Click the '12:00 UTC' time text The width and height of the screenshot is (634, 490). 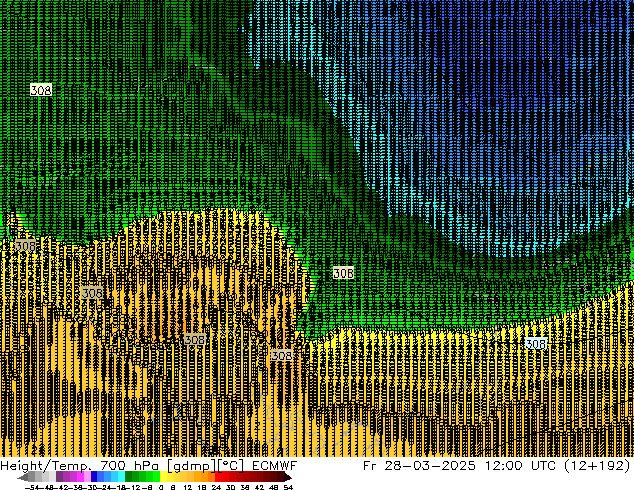click(522, 465)
